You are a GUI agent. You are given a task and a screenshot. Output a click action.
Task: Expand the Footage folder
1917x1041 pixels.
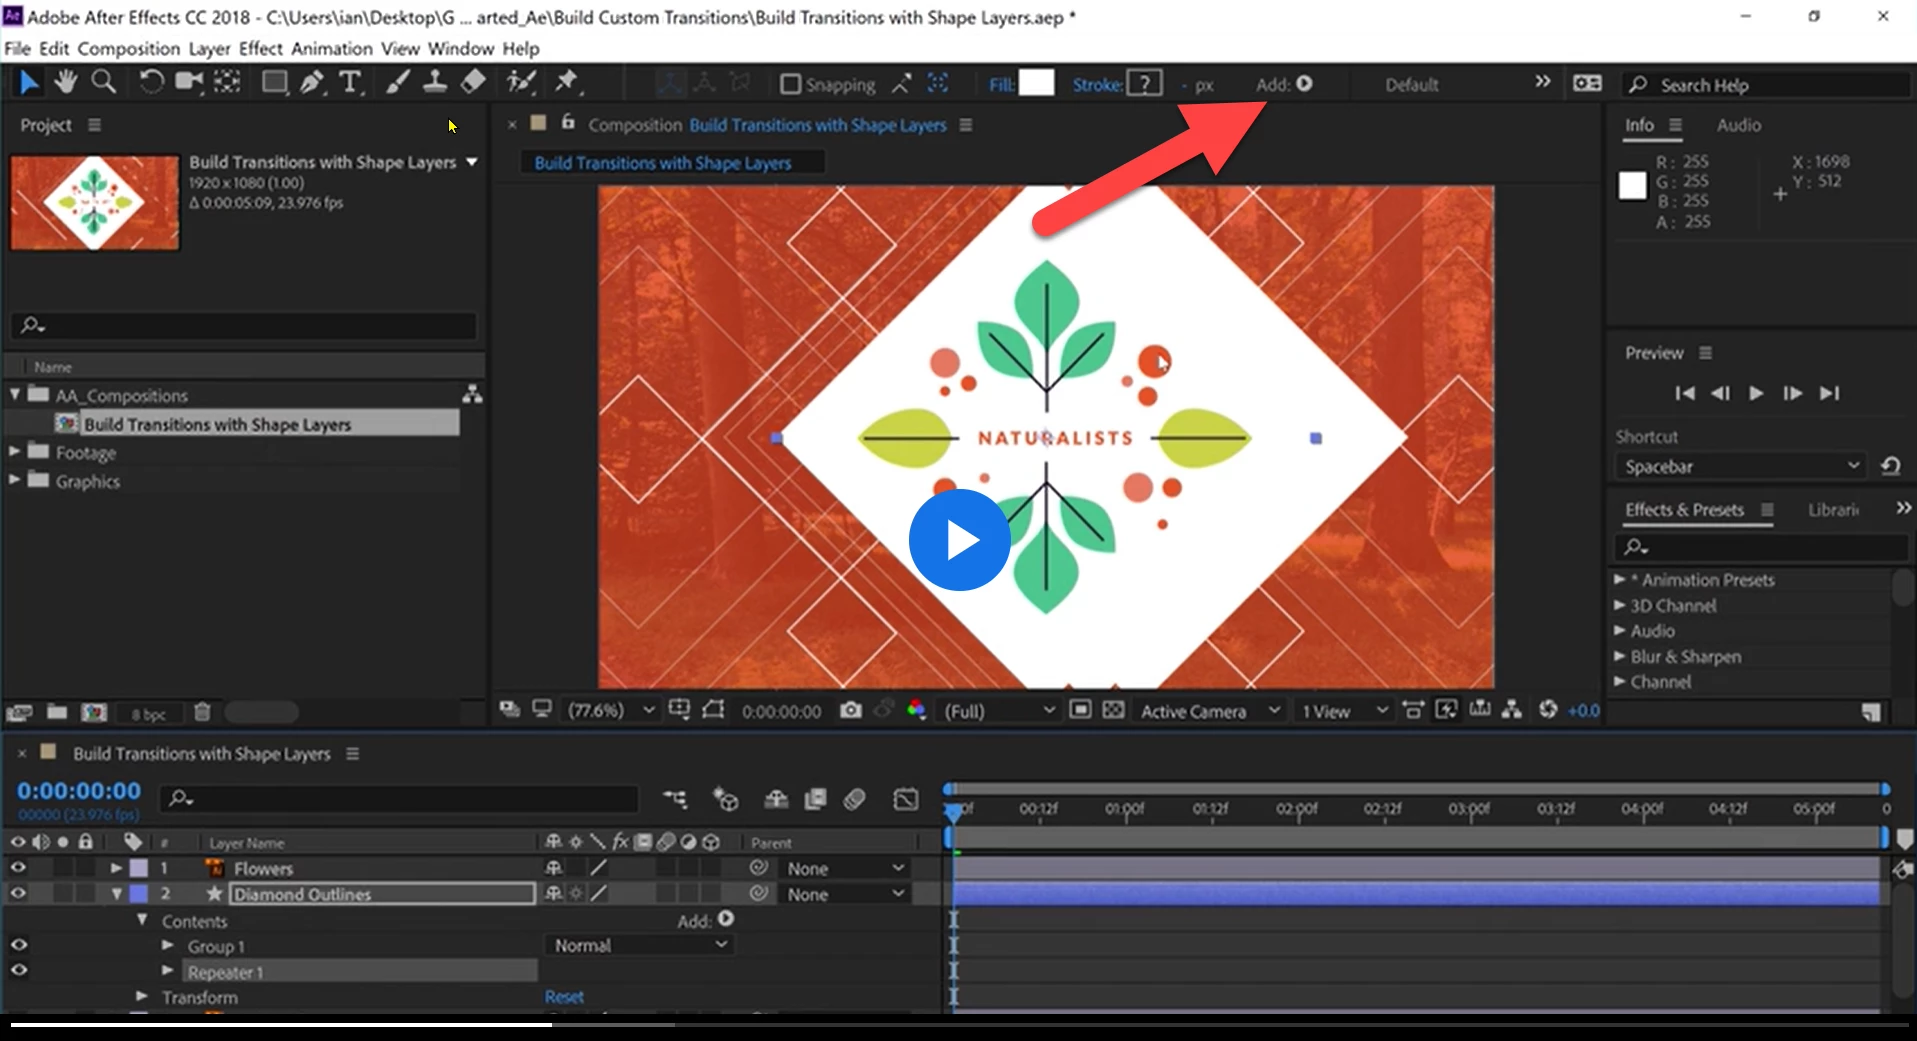(x=14, y=452)
